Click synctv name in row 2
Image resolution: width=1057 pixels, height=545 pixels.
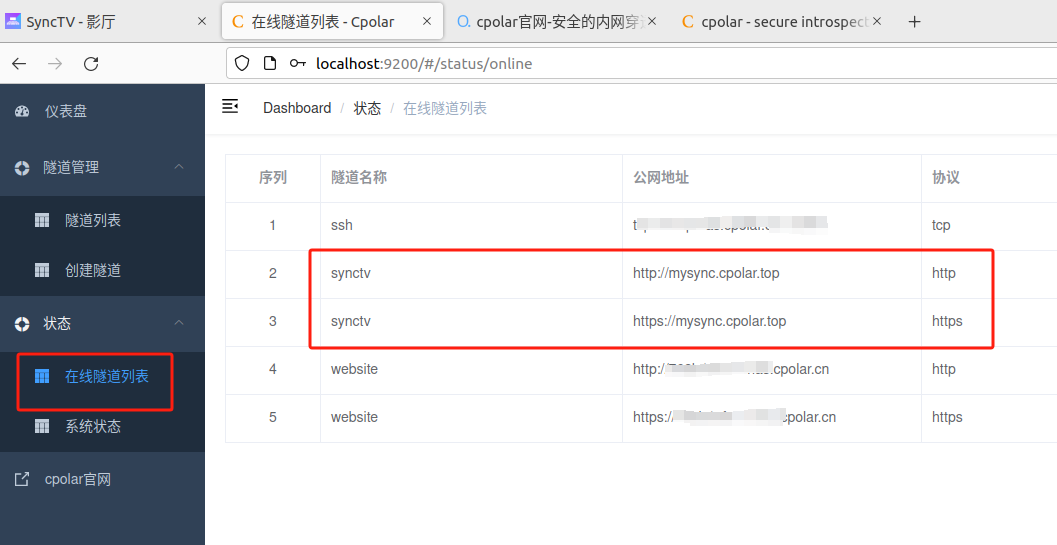click(x=351, y=273)
